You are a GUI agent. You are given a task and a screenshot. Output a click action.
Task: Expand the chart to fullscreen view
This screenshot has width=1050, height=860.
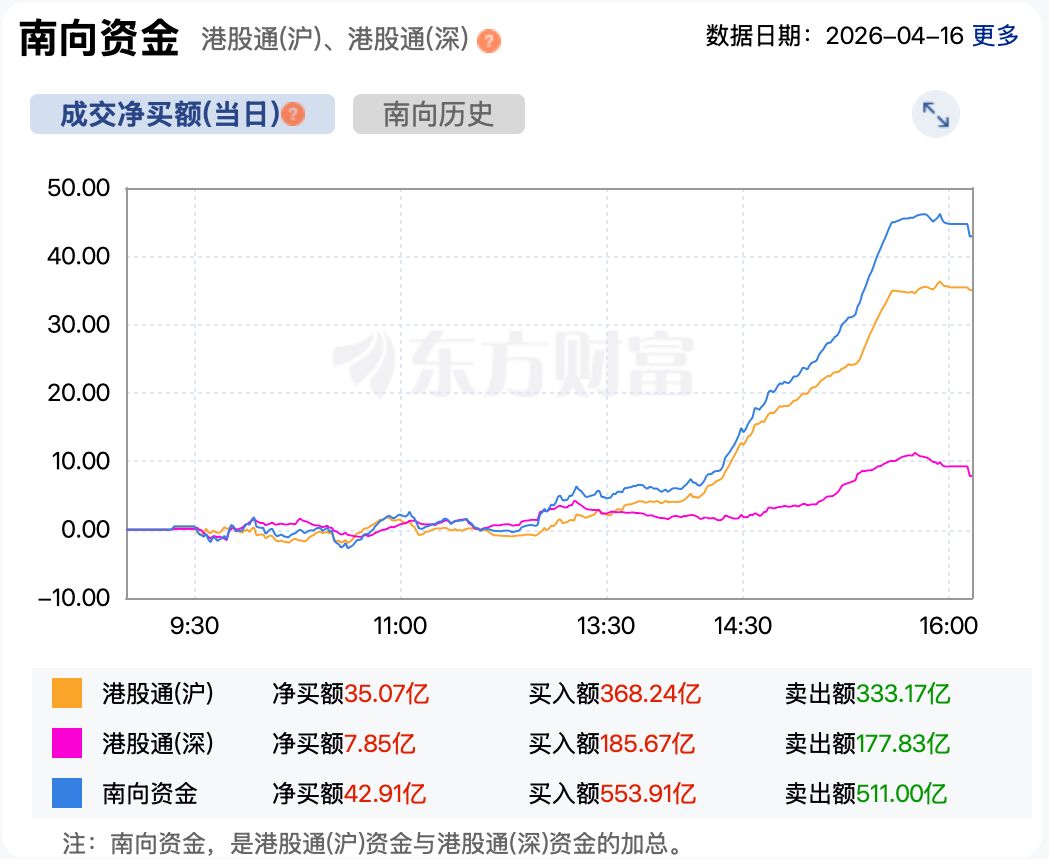pos(936,114)
